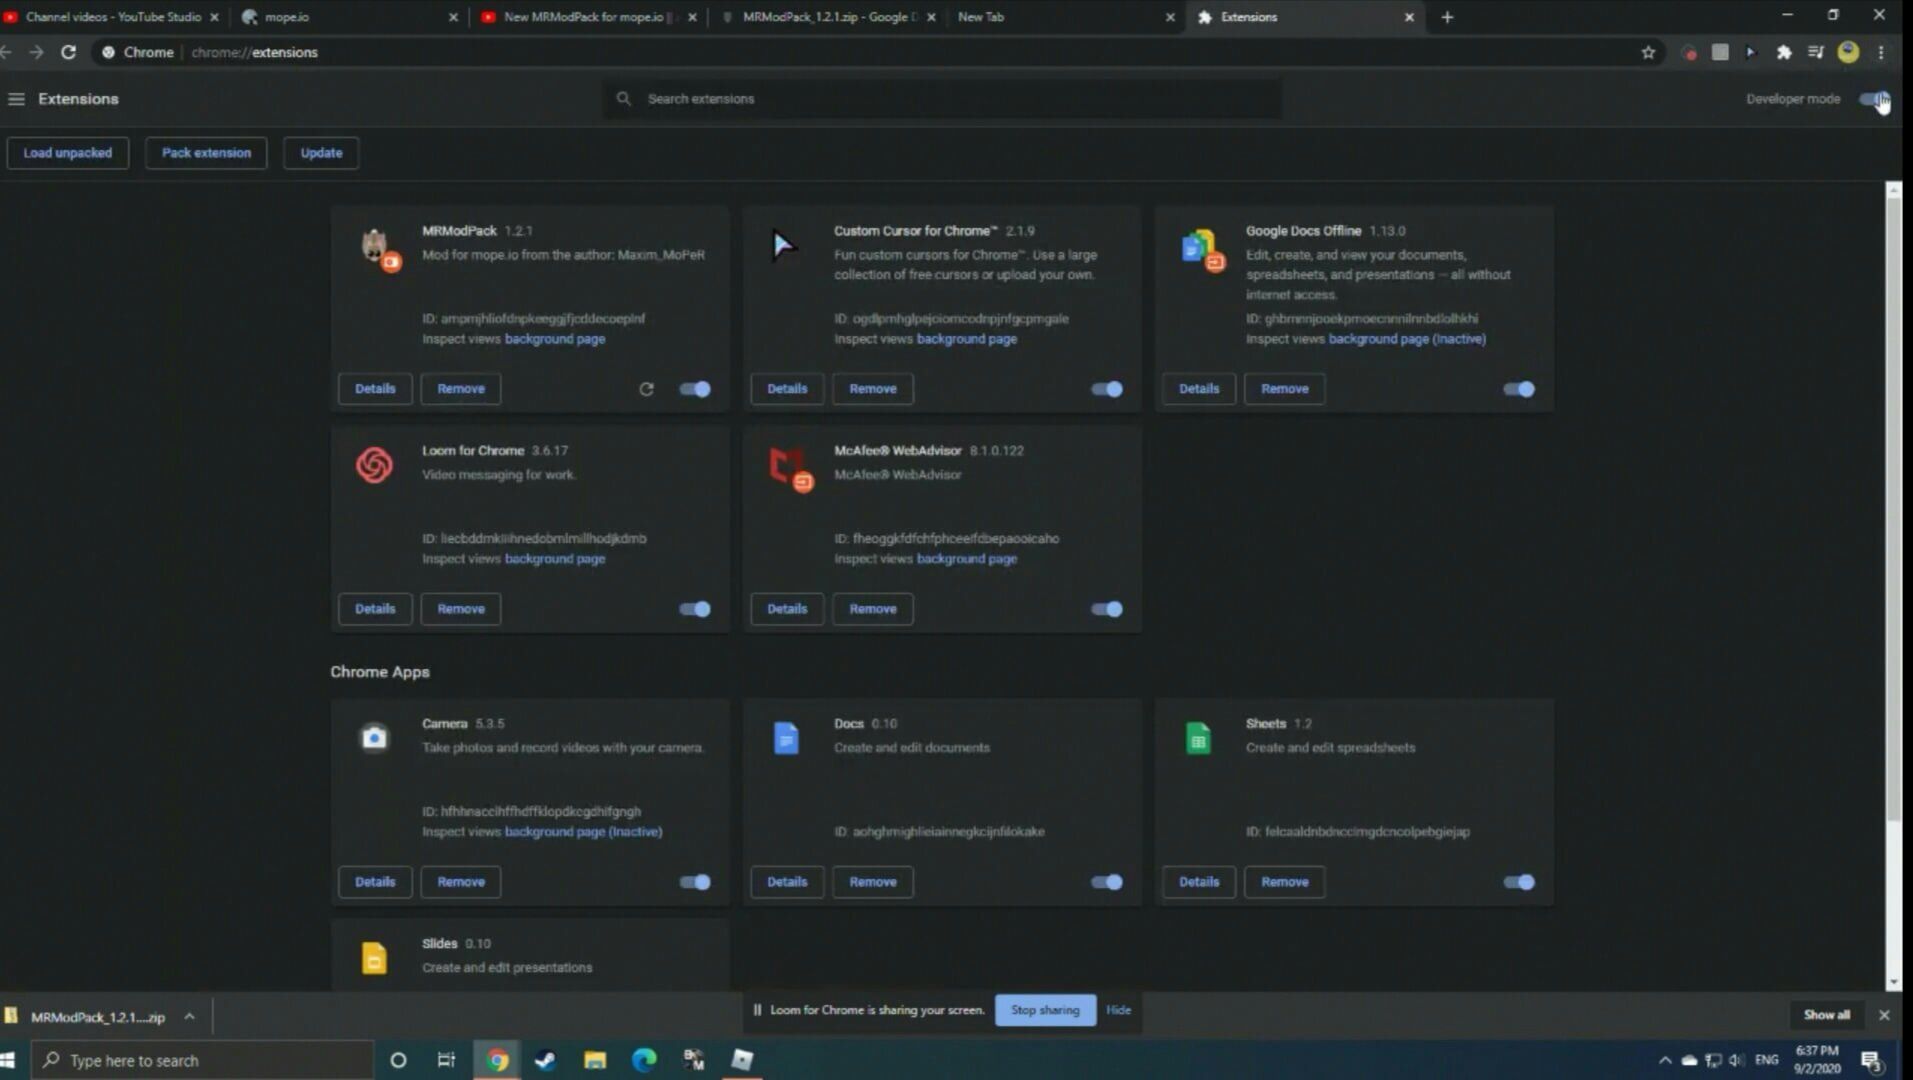Click the McAfee WebAdvisor icon
Screen dimensions: 1913x1080
click(789, 467)
